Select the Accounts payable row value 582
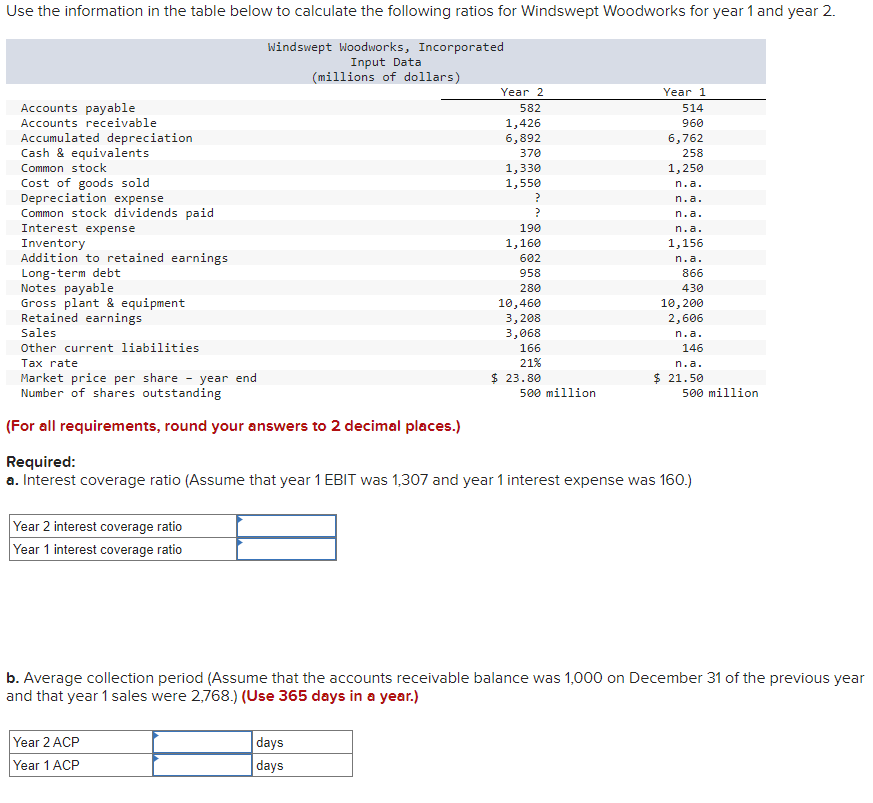This screenshot has width=873, height=803. [x=530, y=107]
